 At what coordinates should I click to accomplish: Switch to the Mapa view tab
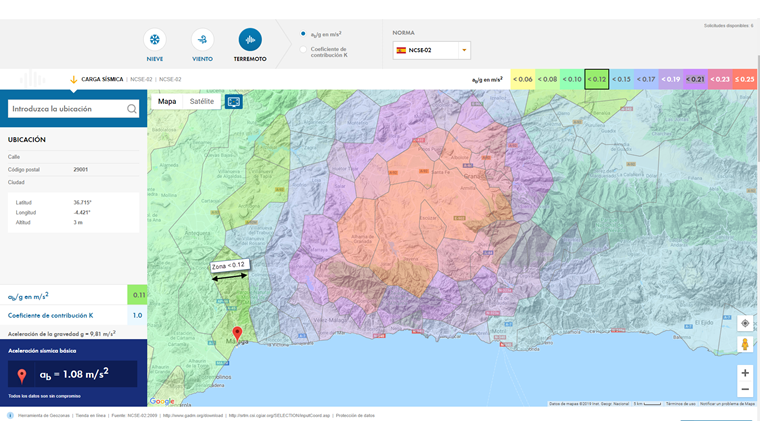(167, 101)
